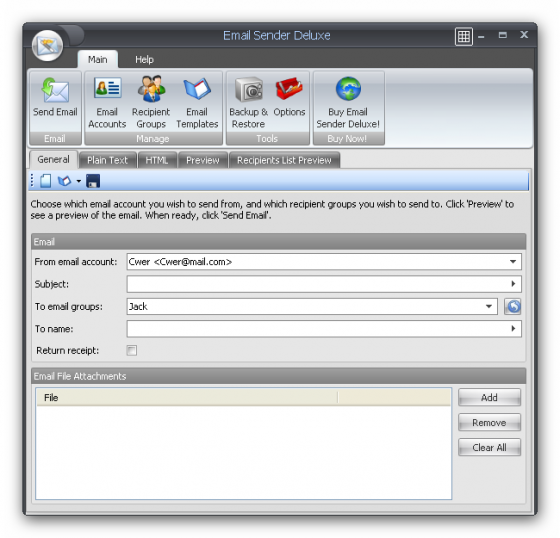Expand the From email account dropdown
The image size is (560, 538).
point(513,262)
